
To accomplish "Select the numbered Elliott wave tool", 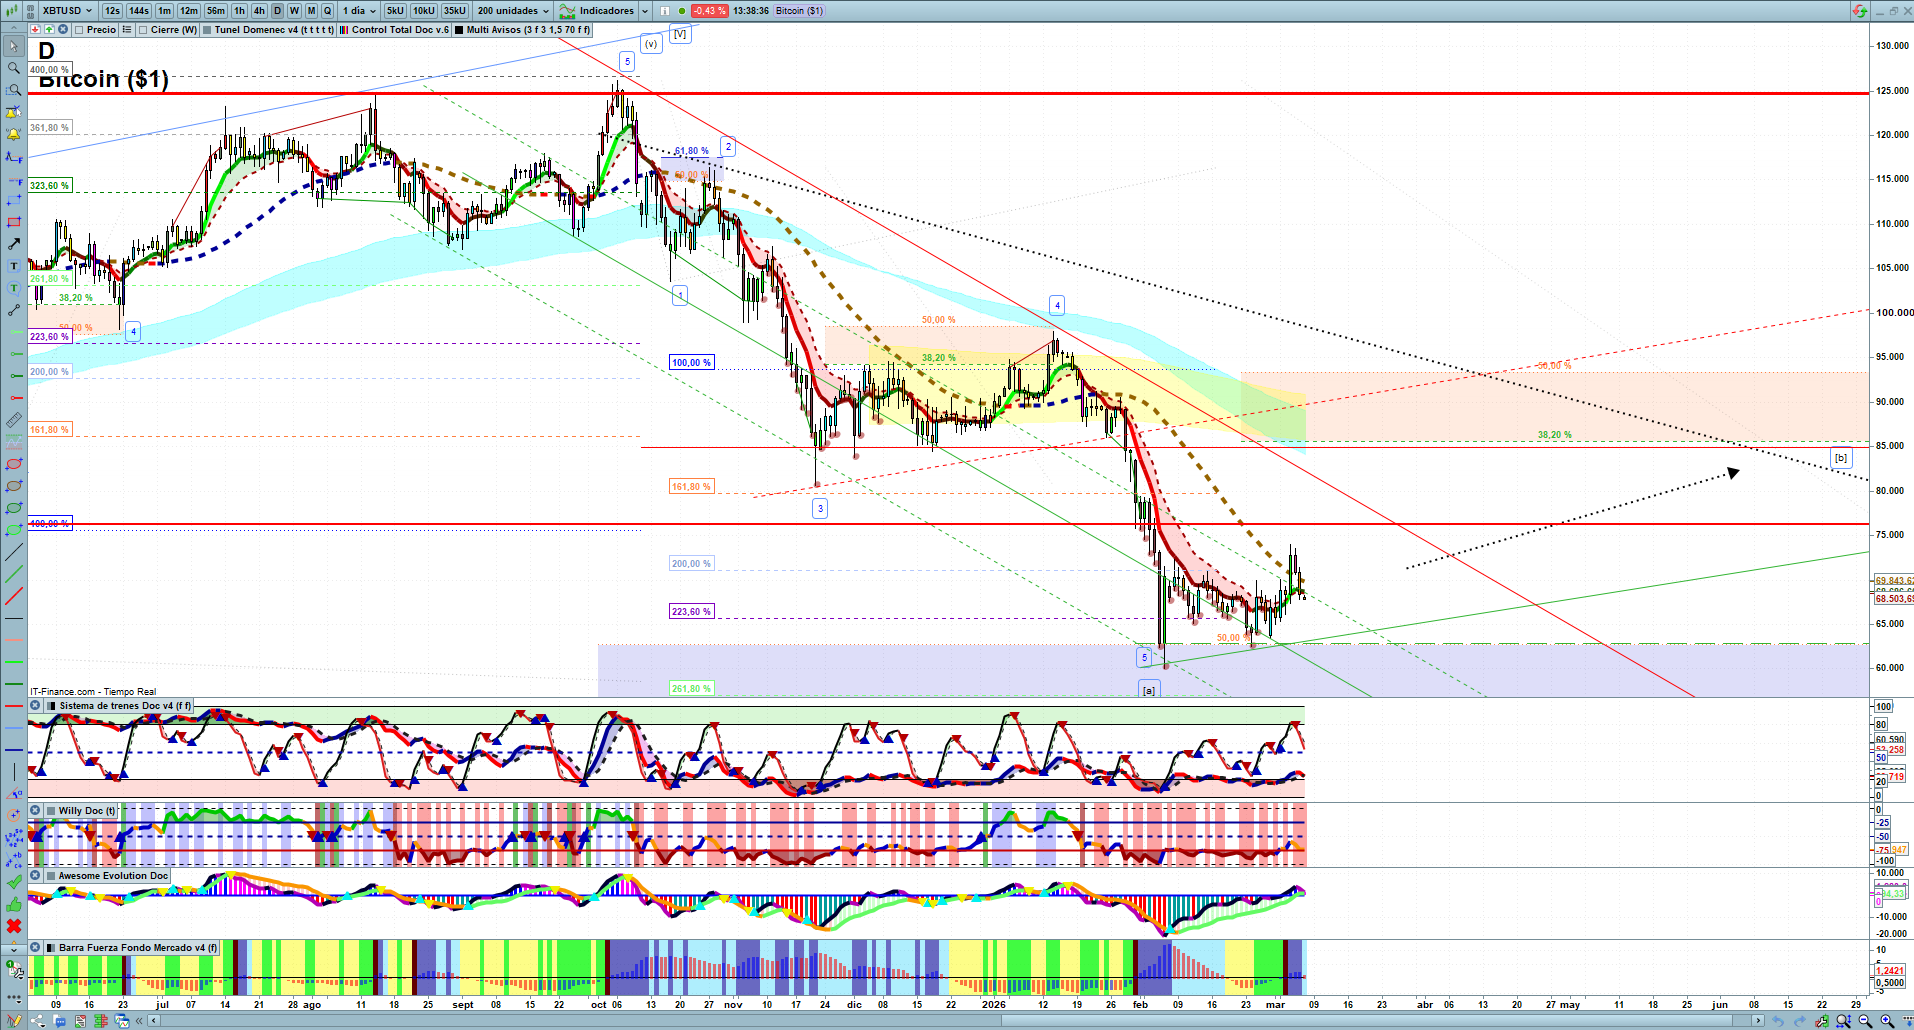I will coord(14,838).
